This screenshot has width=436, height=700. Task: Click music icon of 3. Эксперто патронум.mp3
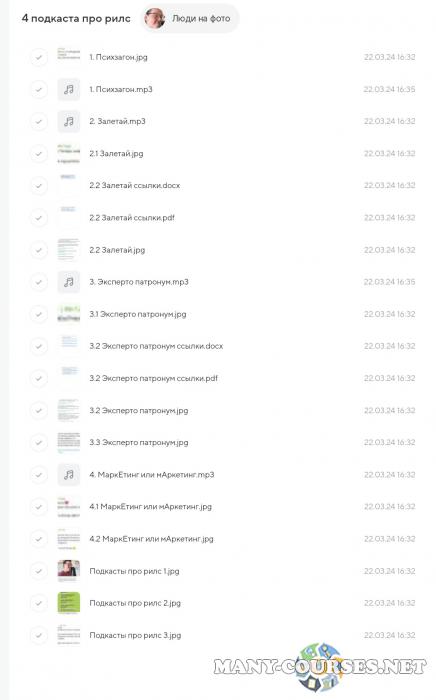[69, 282]
